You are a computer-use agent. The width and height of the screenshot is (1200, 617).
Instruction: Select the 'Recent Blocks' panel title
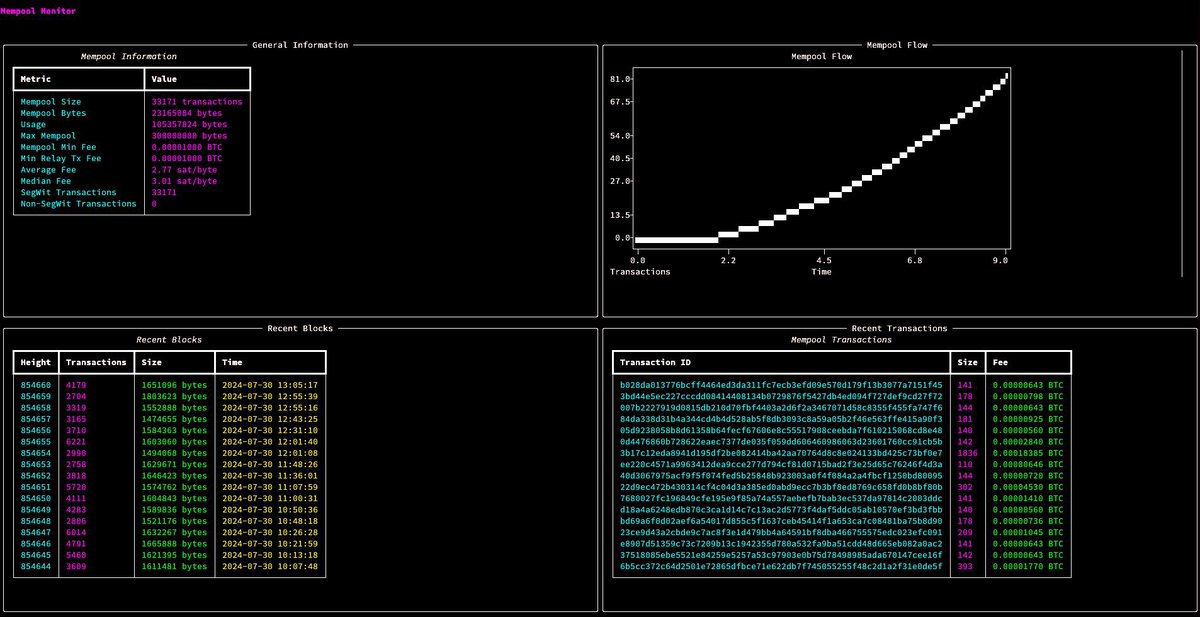coord(300,328)
